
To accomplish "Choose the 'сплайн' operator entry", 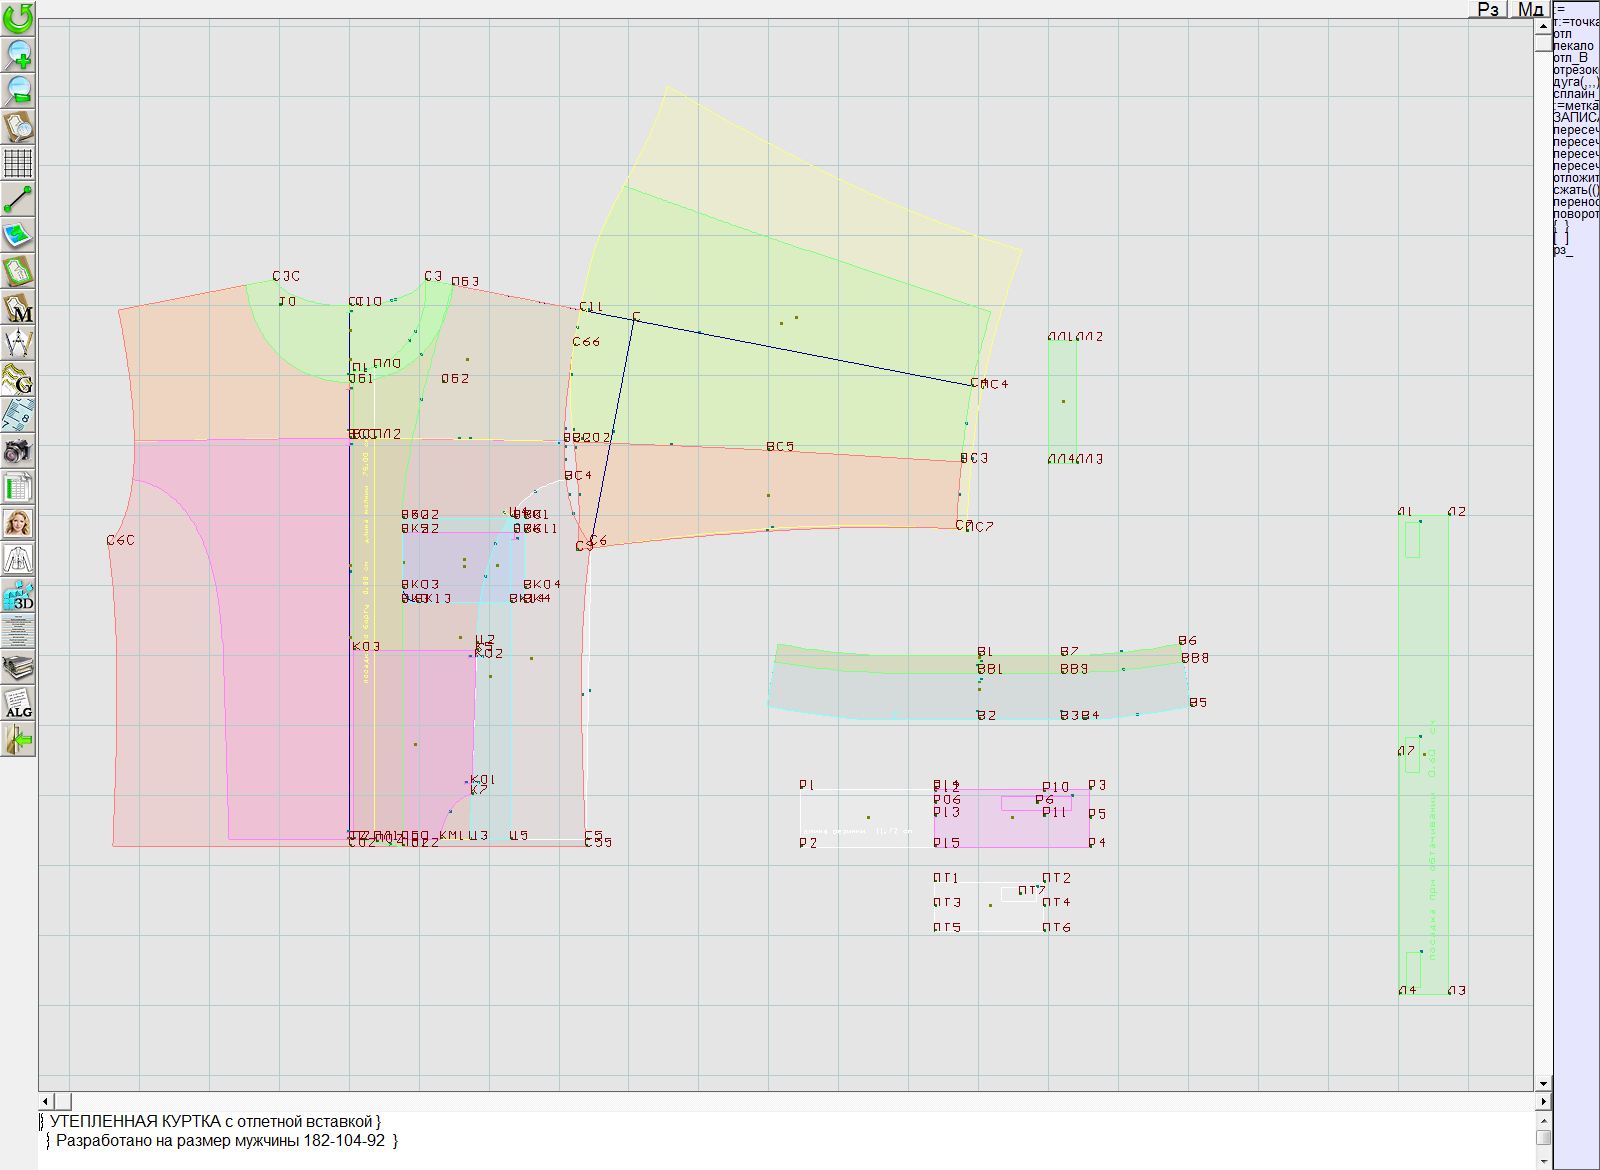I will pyautogui.click(x=1574, y=94).
